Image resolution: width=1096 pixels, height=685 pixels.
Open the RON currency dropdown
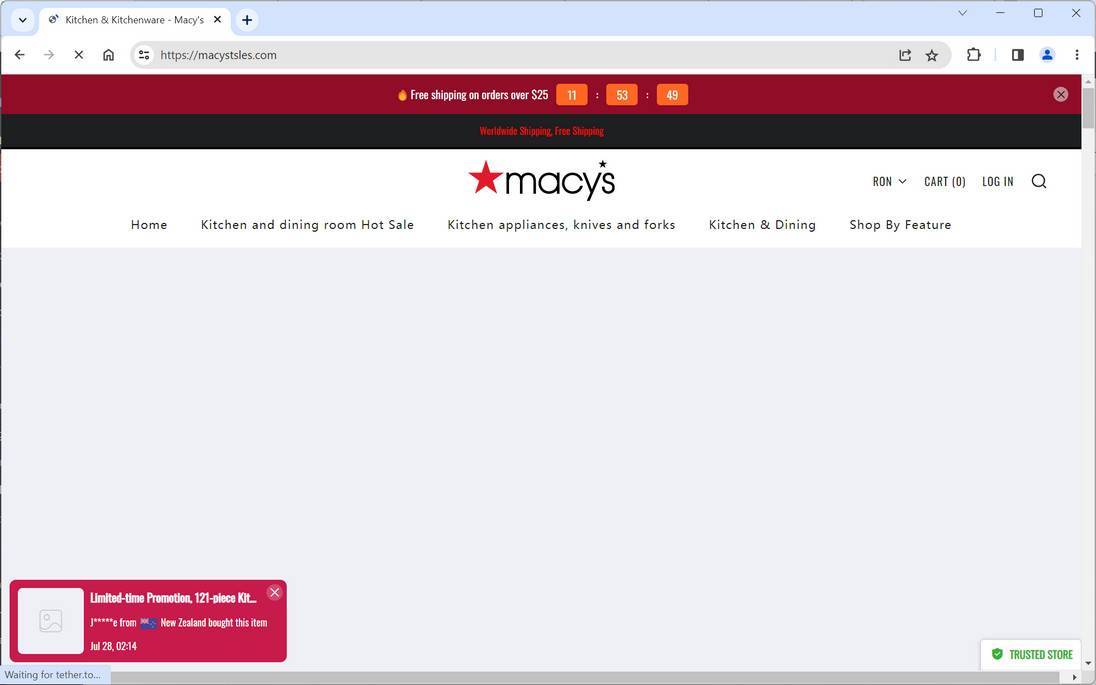coord(888,181)
